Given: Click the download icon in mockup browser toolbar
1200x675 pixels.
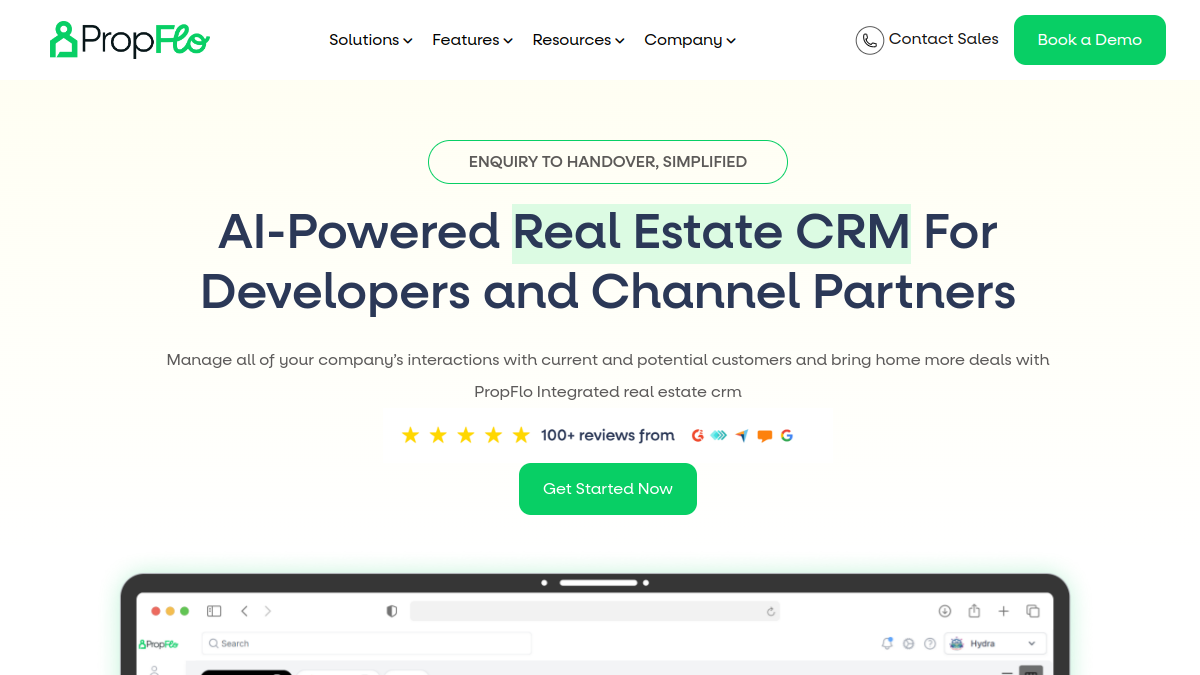Looking at the screenshot, I should click(945, 611).
